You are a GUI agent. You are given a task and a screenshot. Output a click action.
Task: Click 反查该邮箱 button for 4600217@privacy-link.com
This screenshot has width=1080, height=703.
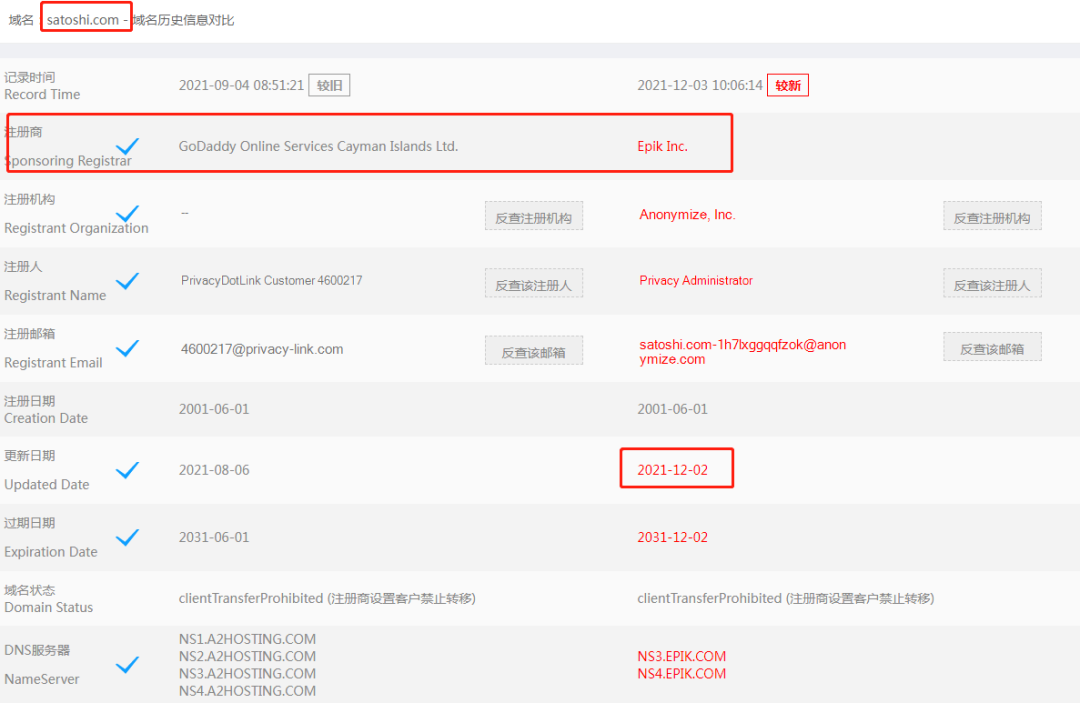534,350
